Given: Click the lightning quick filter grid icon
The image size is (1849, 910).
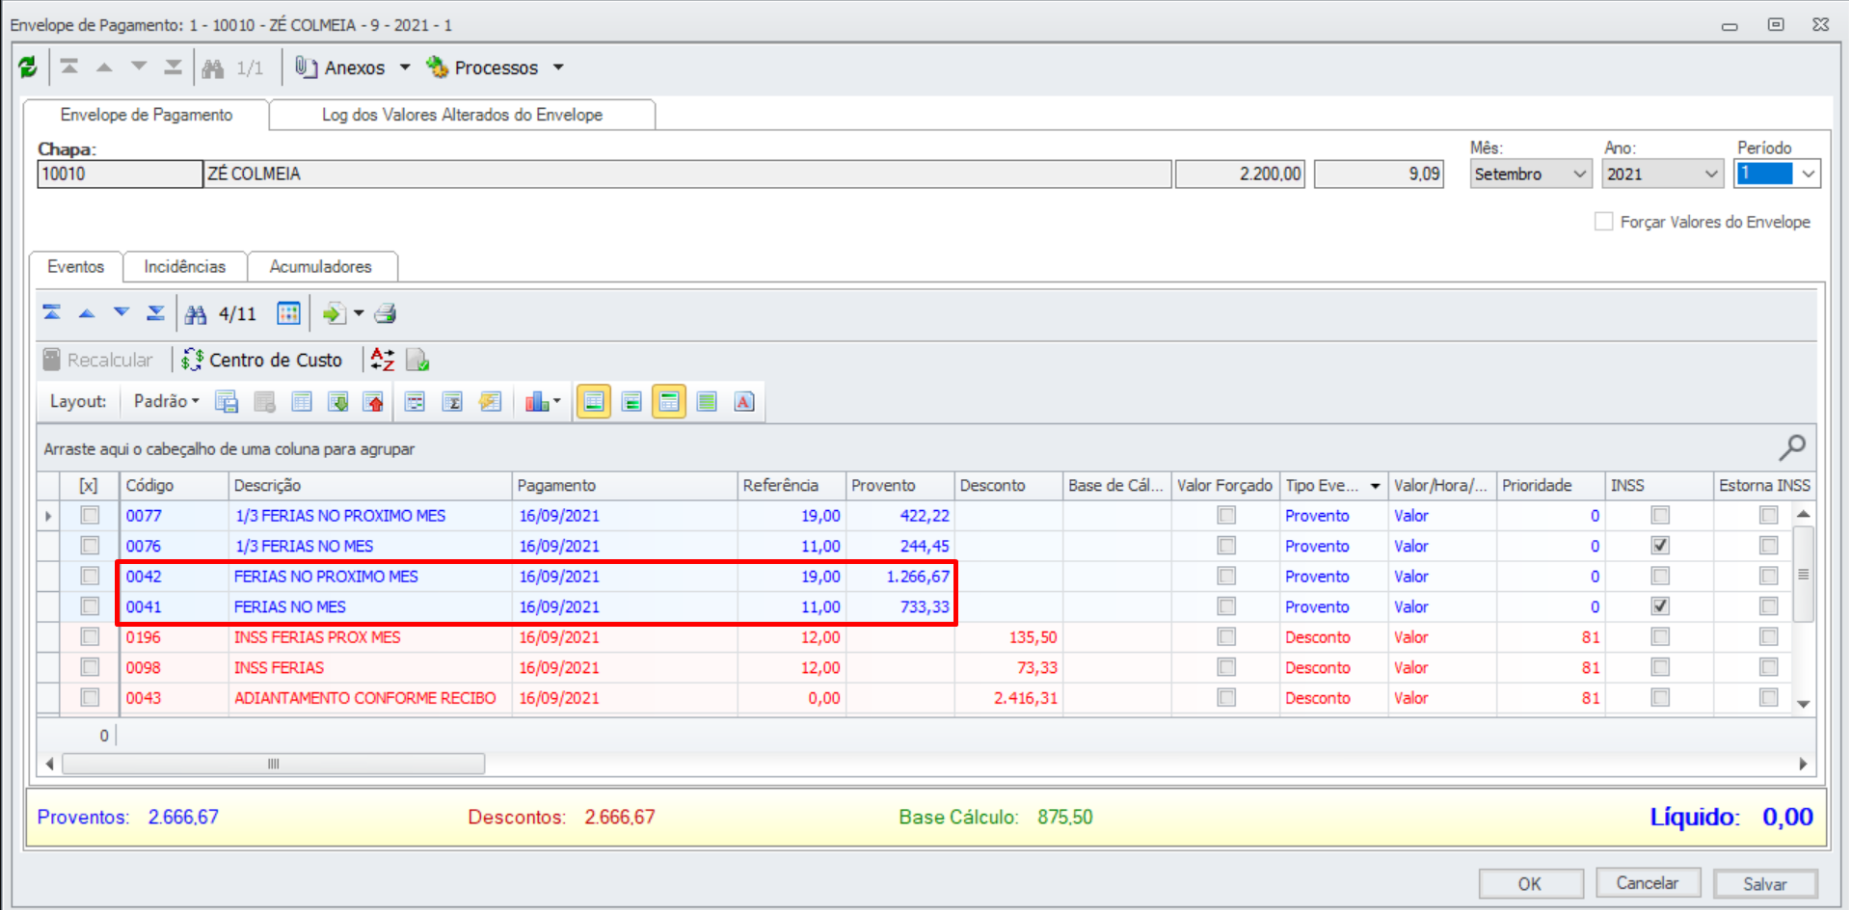Looking at the screenshot, I should [490, 402].
